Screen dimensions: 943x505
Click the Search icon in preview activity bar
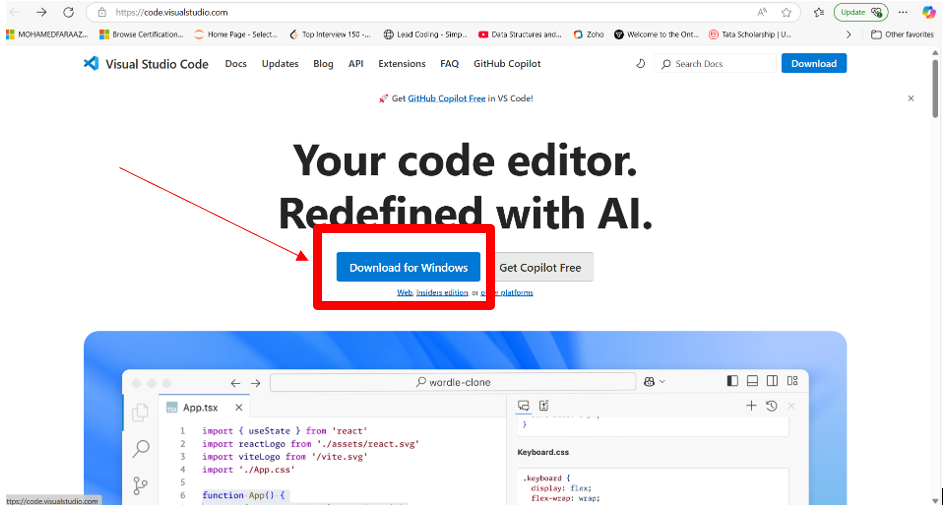tap(141, 448)
